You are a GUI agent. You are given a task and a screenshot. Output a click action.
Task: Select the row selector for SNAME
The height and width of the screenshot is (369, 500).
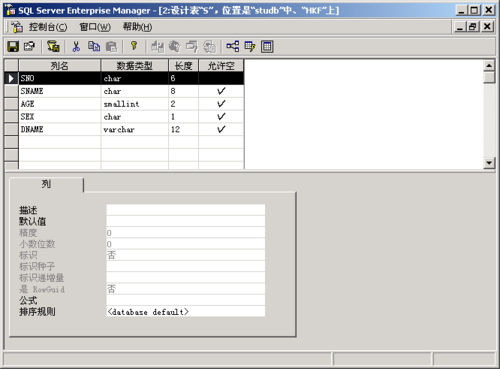[11, 91]
